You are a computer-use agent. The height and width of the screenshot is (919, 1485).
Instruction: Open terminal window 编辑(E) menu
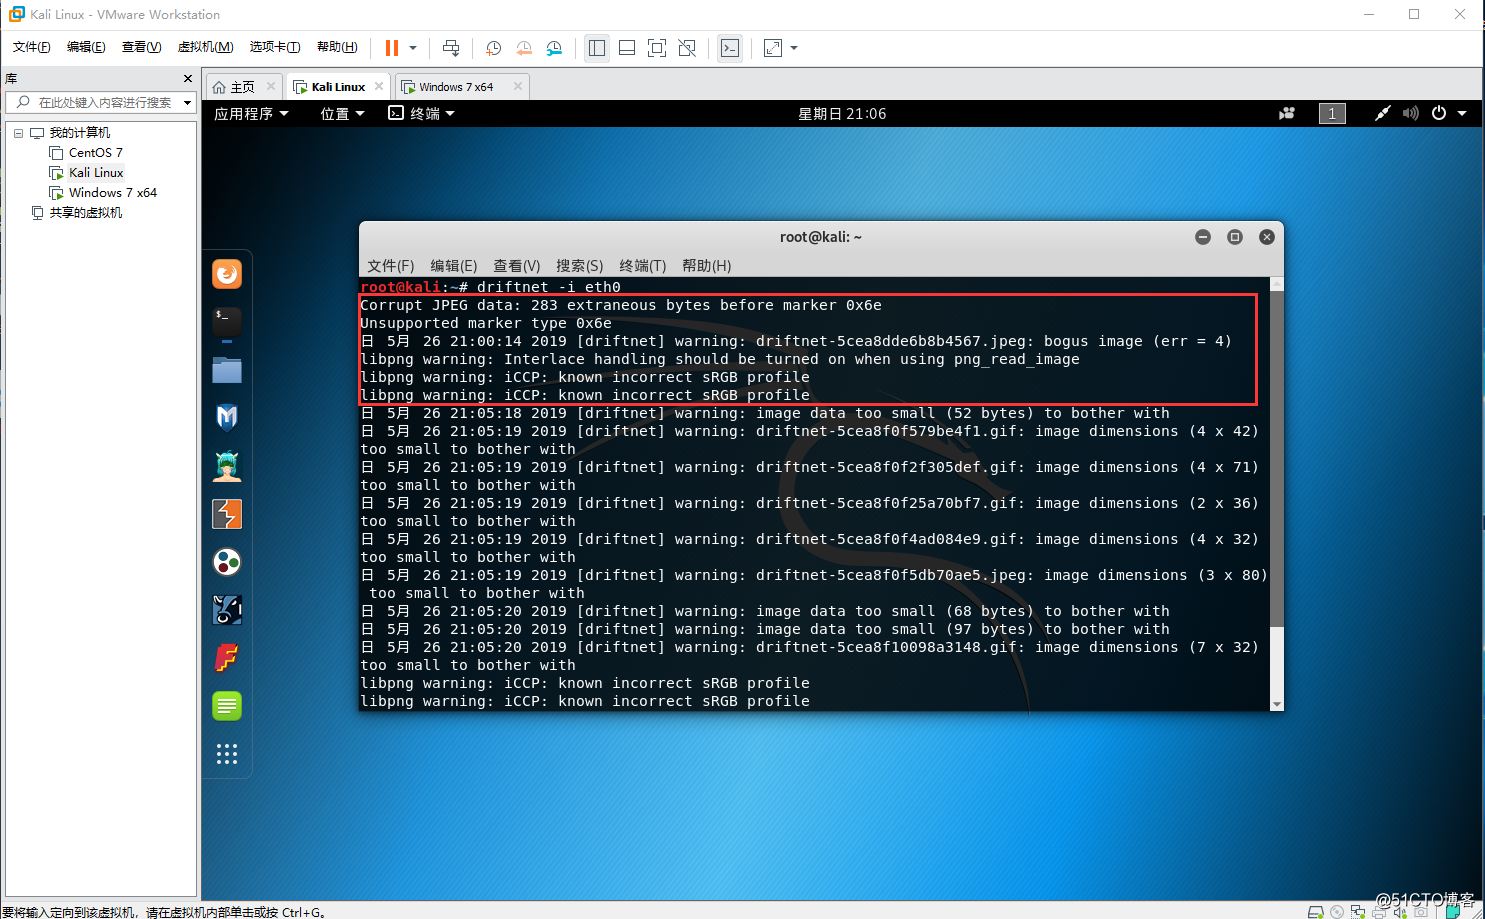[454, 265]
